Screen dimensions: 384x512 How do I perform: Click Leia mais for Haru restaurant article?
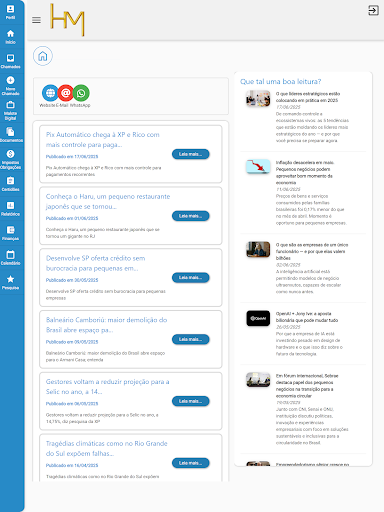coord(191,216)
